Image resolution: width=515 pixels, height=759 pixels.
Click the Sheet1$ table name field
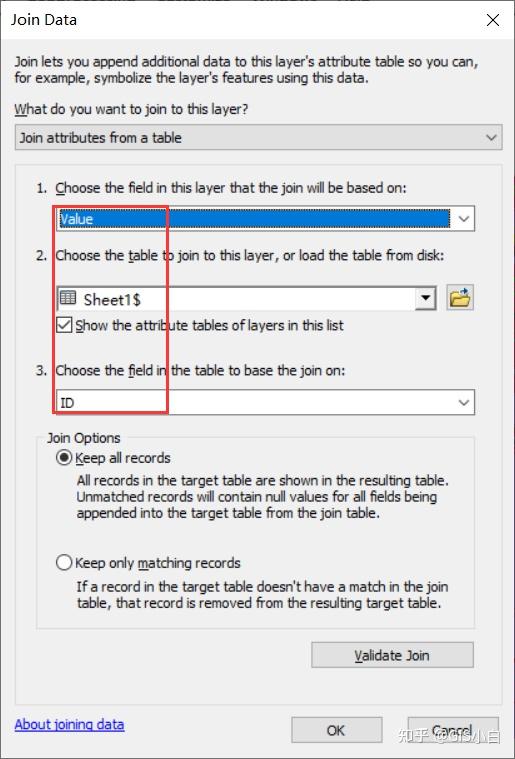(x=237, y=298)
